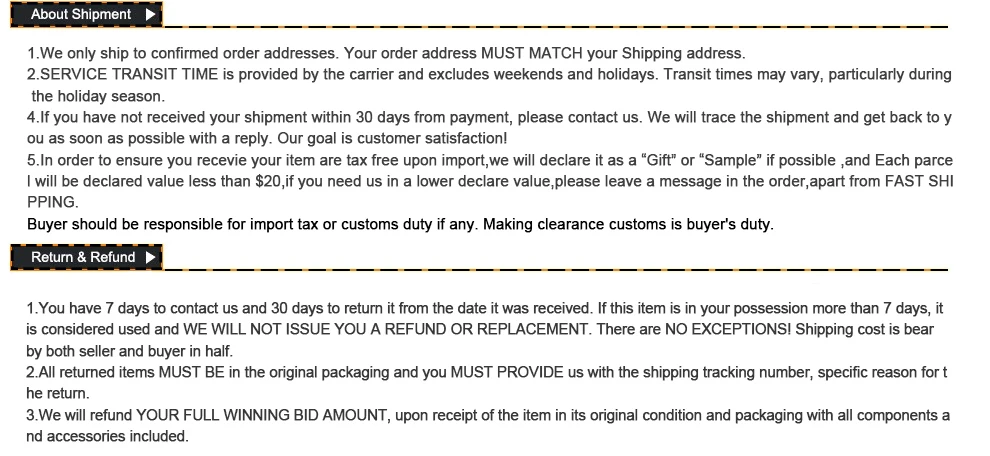Click the FAST SHI text at line end
990x456 pixels.
point(919,182)
